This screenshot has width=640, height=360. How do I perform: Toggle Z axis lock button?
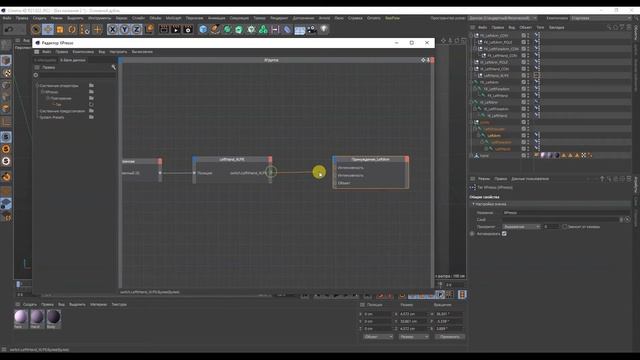coord(137,29)
